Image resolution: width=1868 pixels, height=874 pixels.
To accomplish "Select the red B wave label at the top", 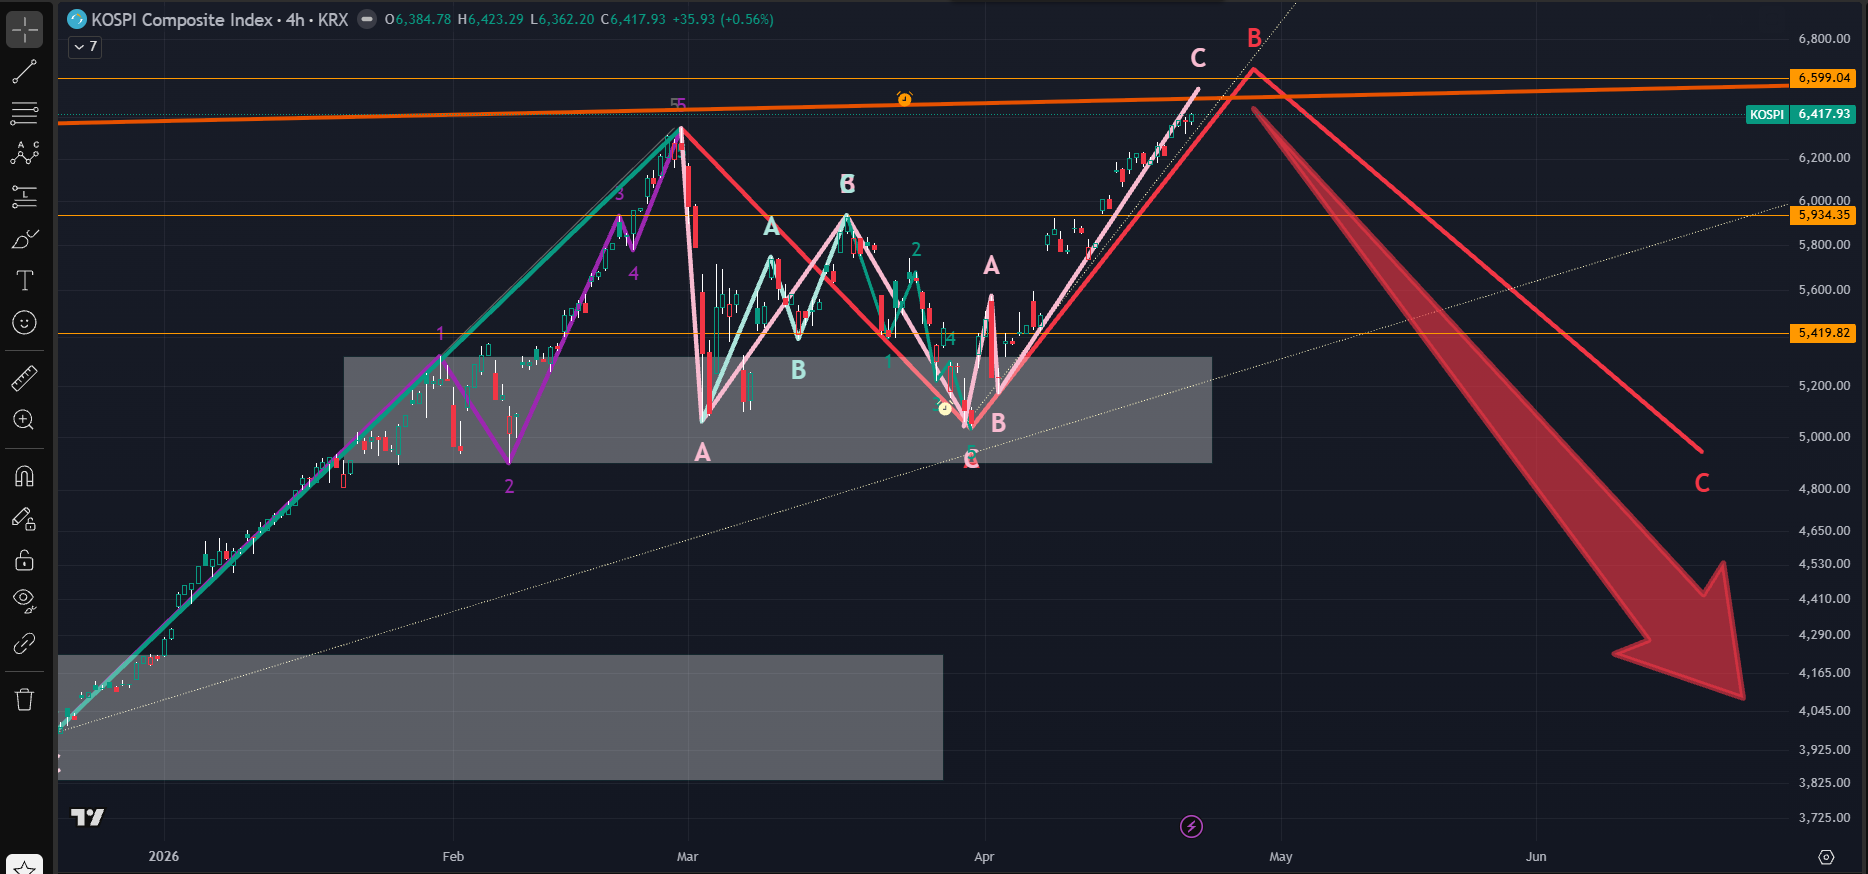I will click(x=1254, y=39).
